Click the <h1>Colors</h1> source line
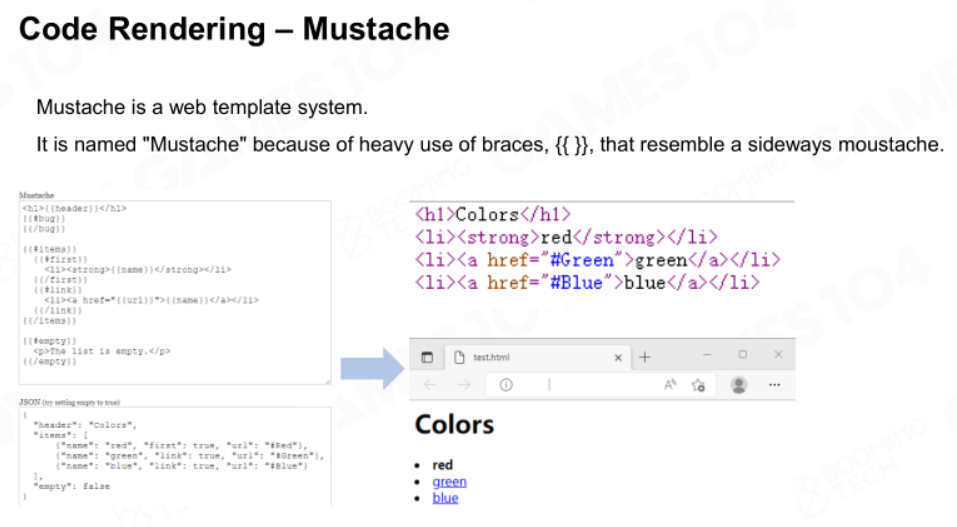This screenshot has height=527, width=957. (493, 214)
